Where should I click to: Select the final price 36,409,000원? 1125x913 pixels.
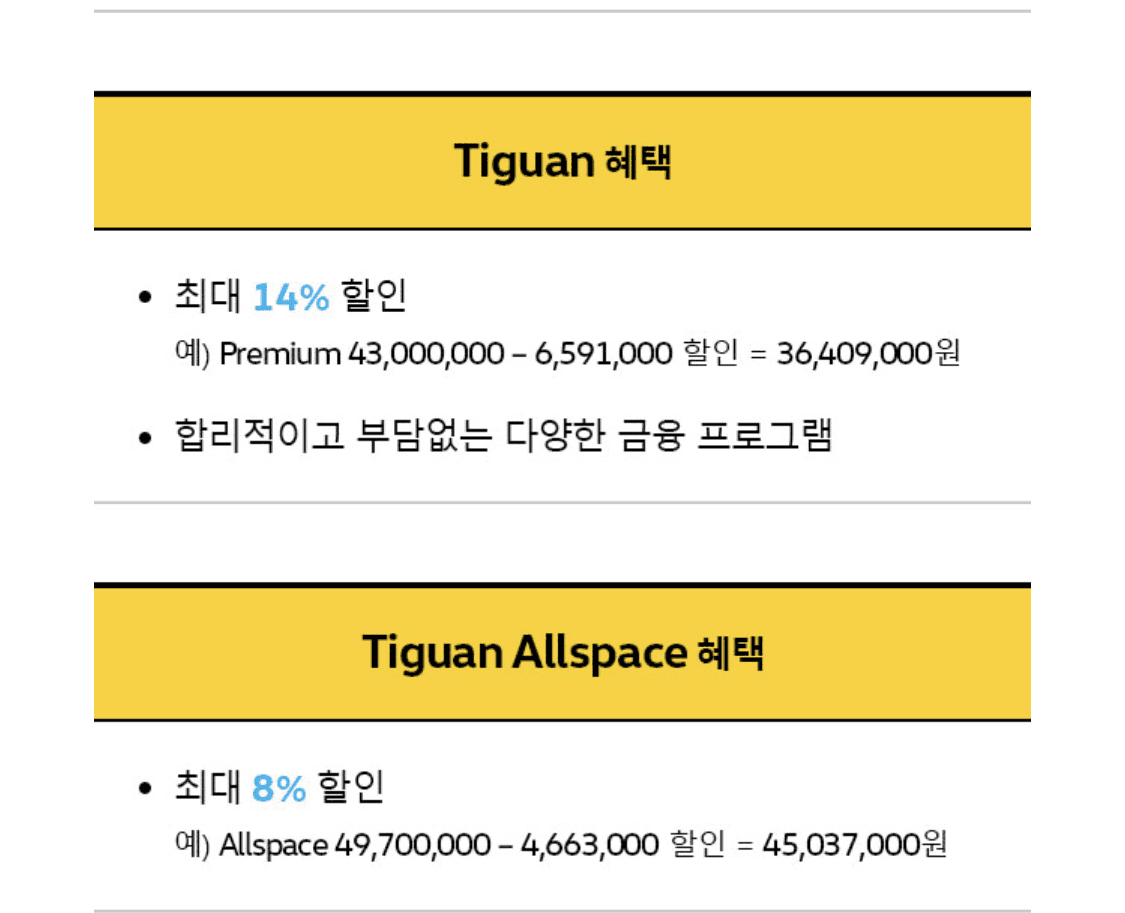tap(867, 354)
